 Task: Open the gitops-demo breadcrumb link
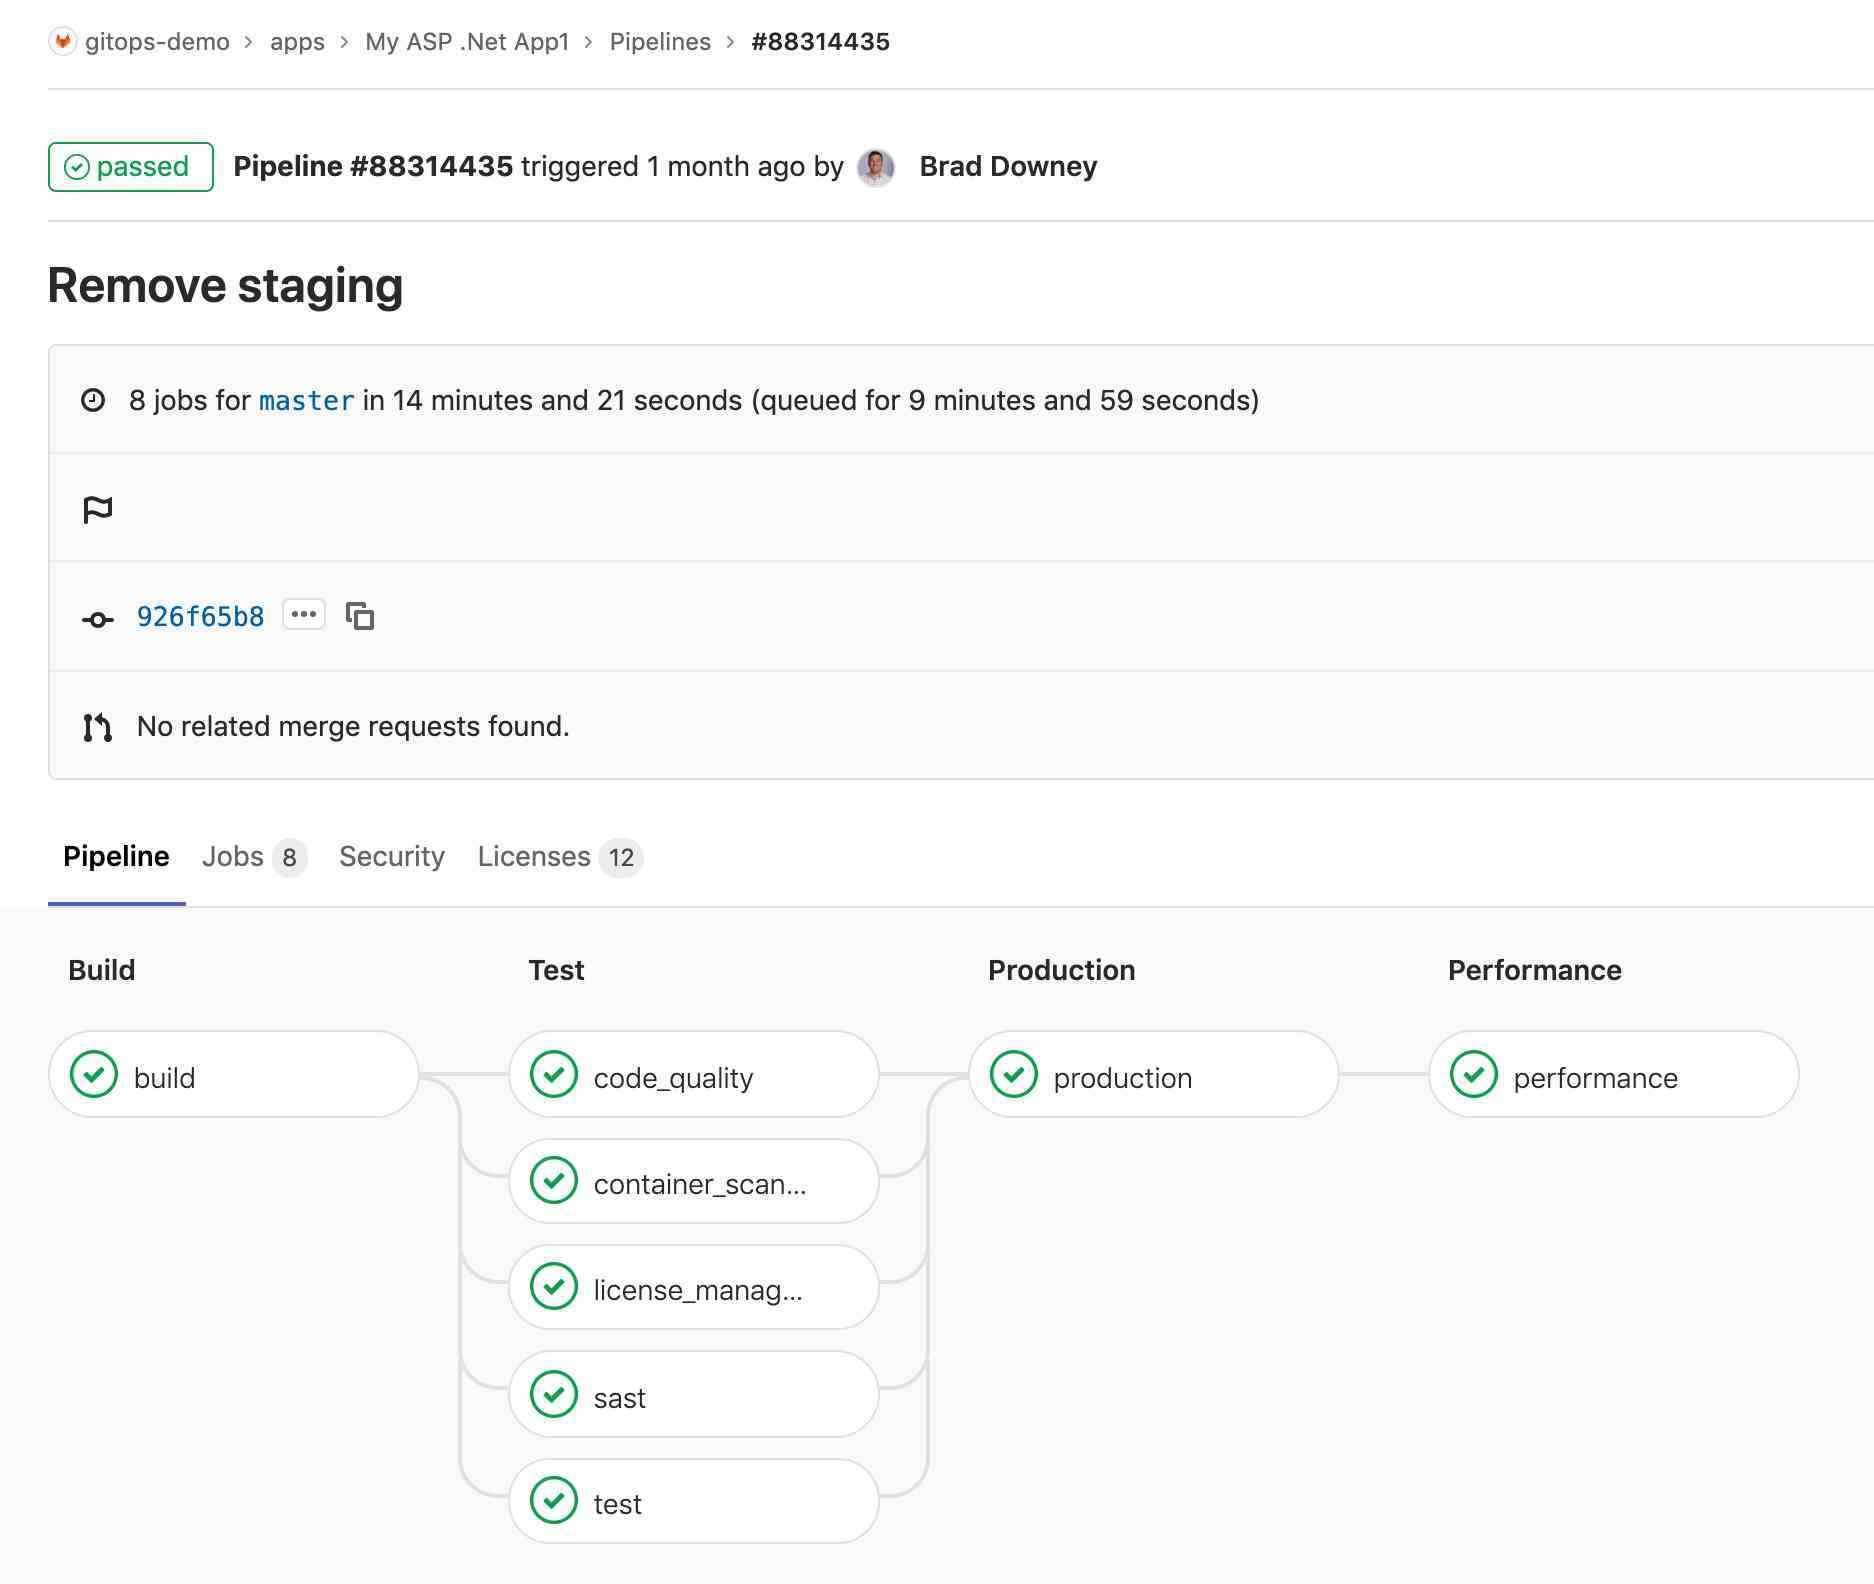[157, 42]
